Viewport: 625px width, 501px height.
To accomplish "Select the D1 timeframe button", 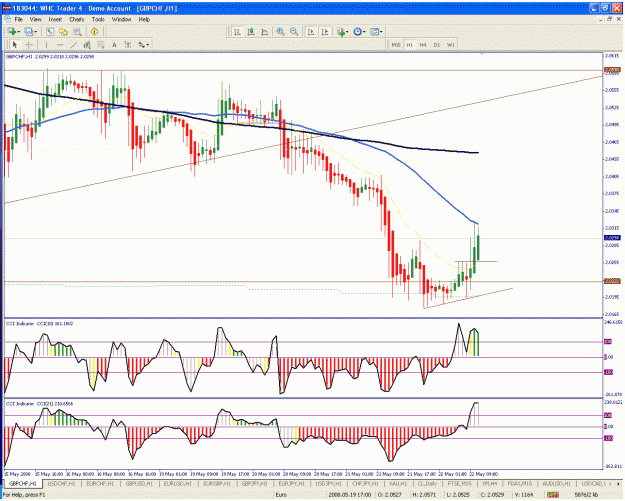I will pos(437,45).
